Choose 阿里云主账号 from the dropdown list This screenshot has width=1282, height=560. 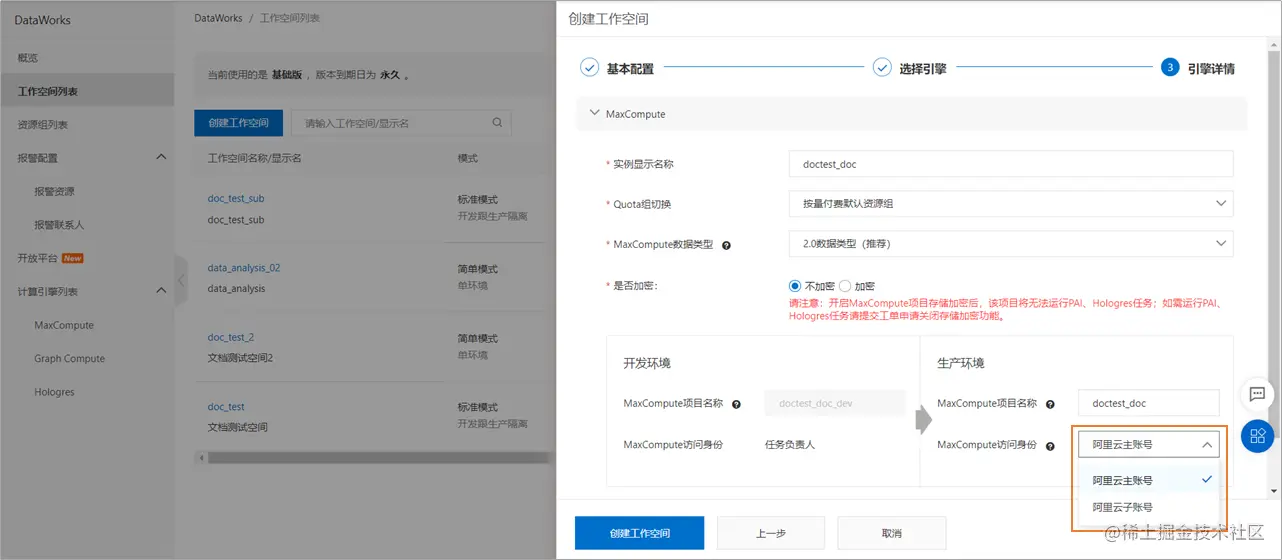tap(1148, 480)
